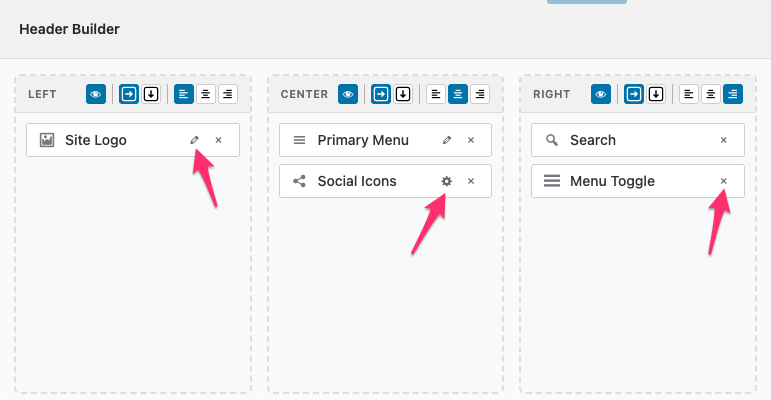Toggle visibility of the Center column

coord(348,94)
